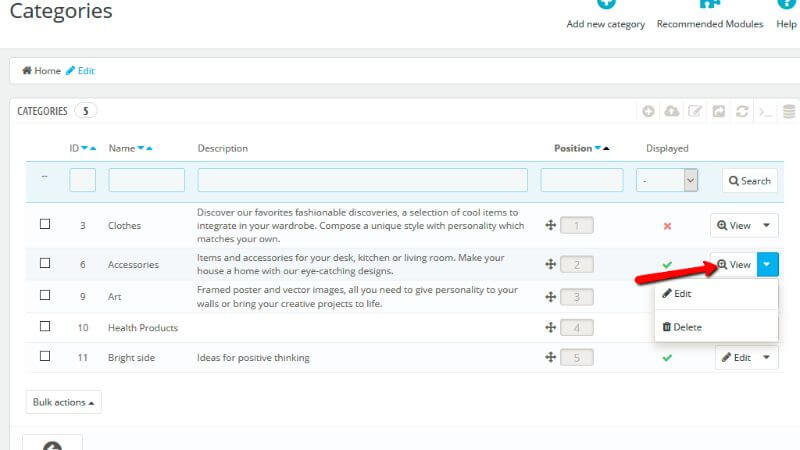Click the Bright side category name
Screen dimensions: 800x450
[x=131, y=358]
